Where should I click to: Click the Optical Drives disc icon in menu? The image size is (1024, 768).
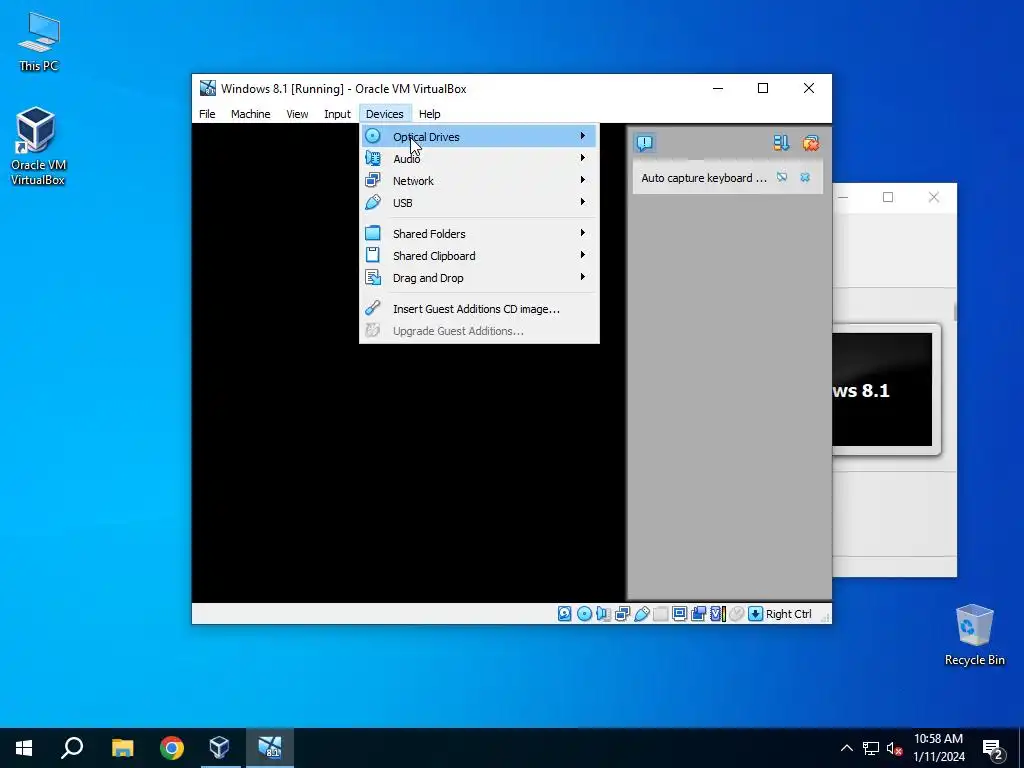(373, 136)
